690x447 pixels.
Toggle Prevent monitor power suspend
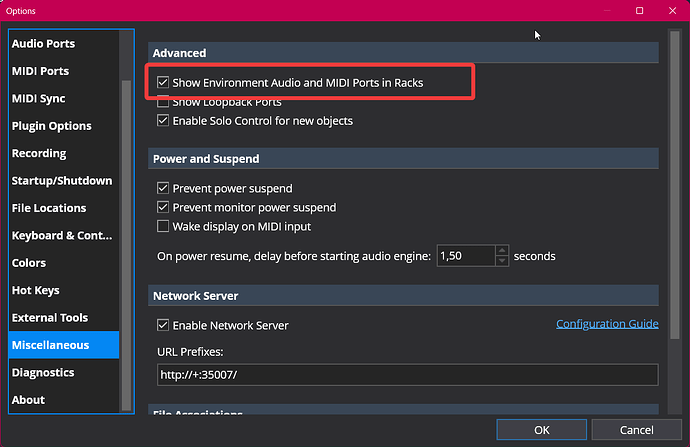click(163, 207)
